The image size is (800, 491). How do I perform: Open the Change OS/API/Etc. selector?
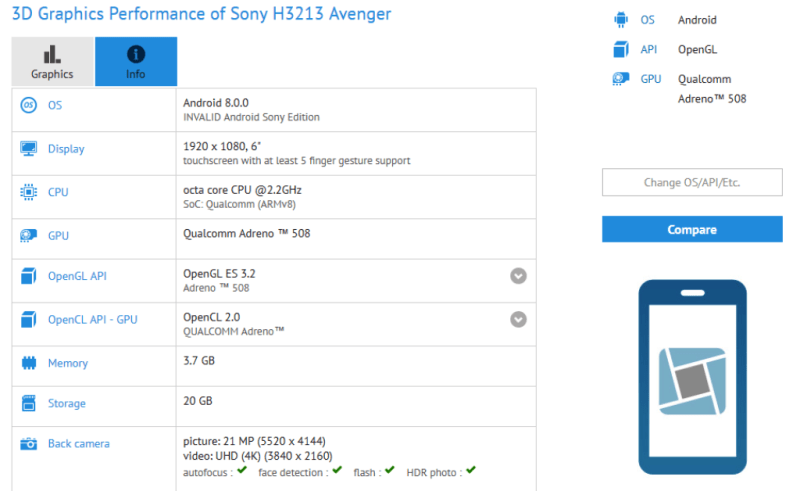tap(692, 182)
